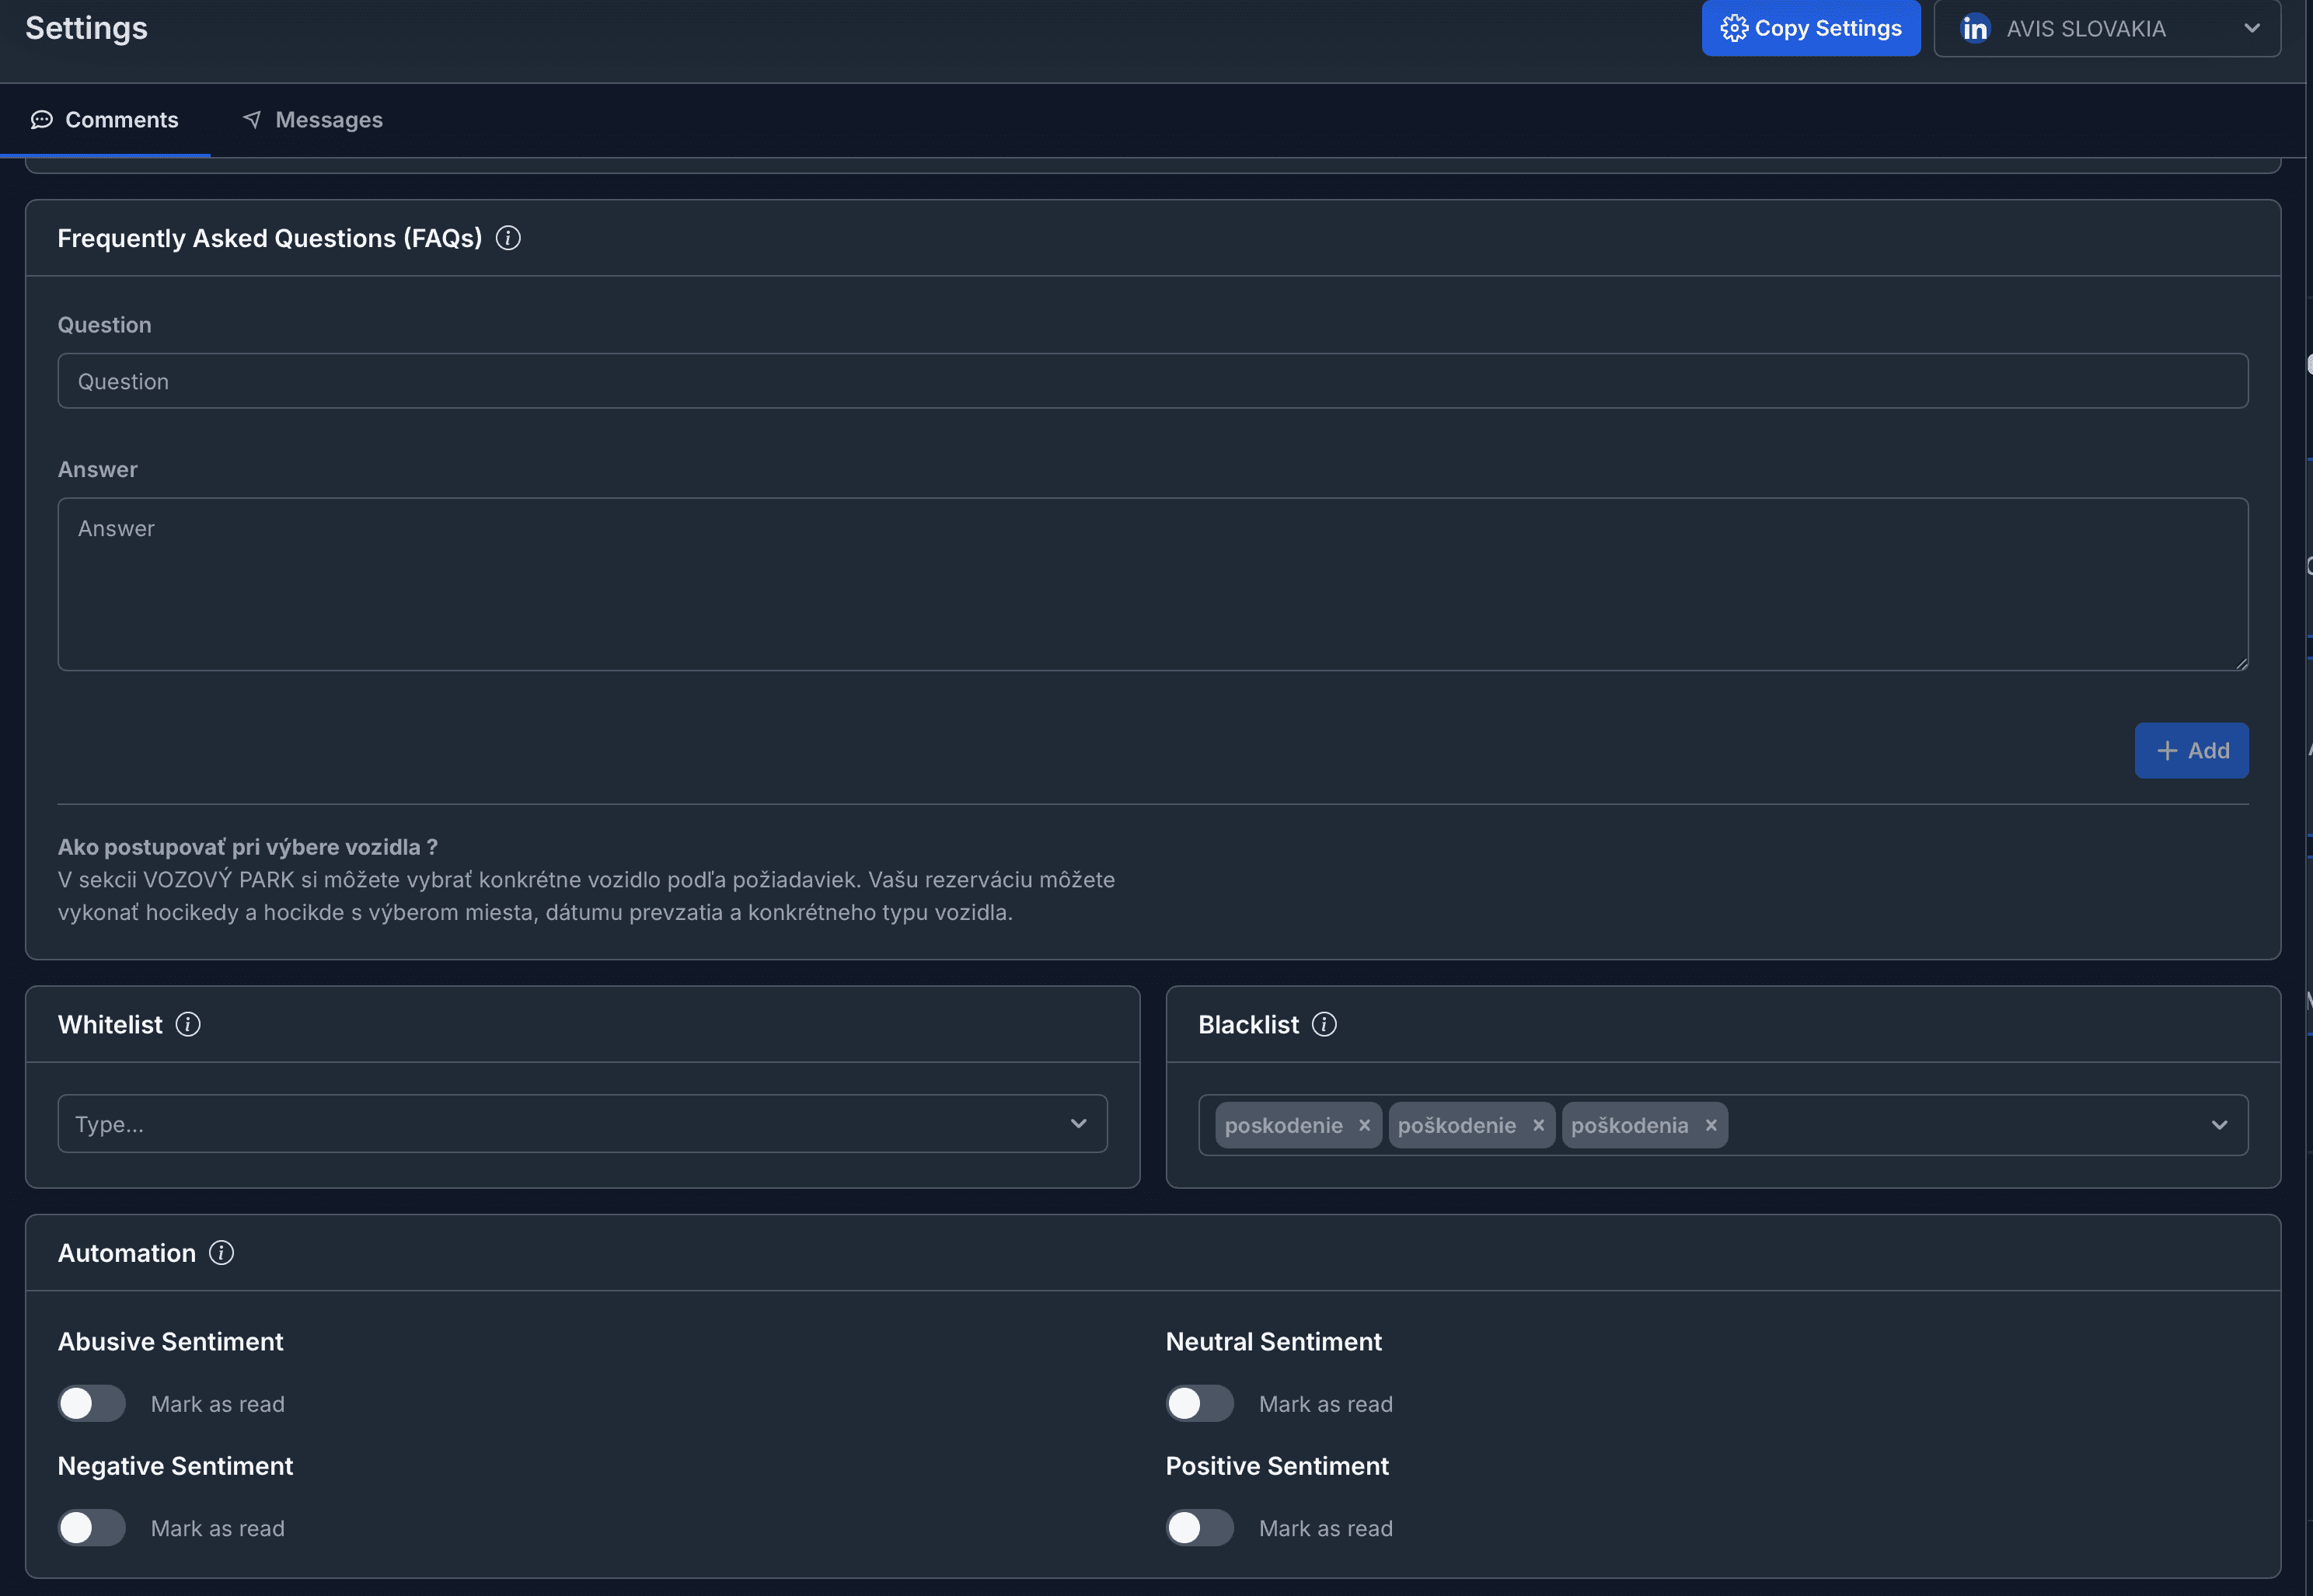Screen dimensions: 2313x1596
Task: Click the LinkedIn icon beside AVIS SLOVAKIA
Action: pyautogui.click(x=1974, y=29)
